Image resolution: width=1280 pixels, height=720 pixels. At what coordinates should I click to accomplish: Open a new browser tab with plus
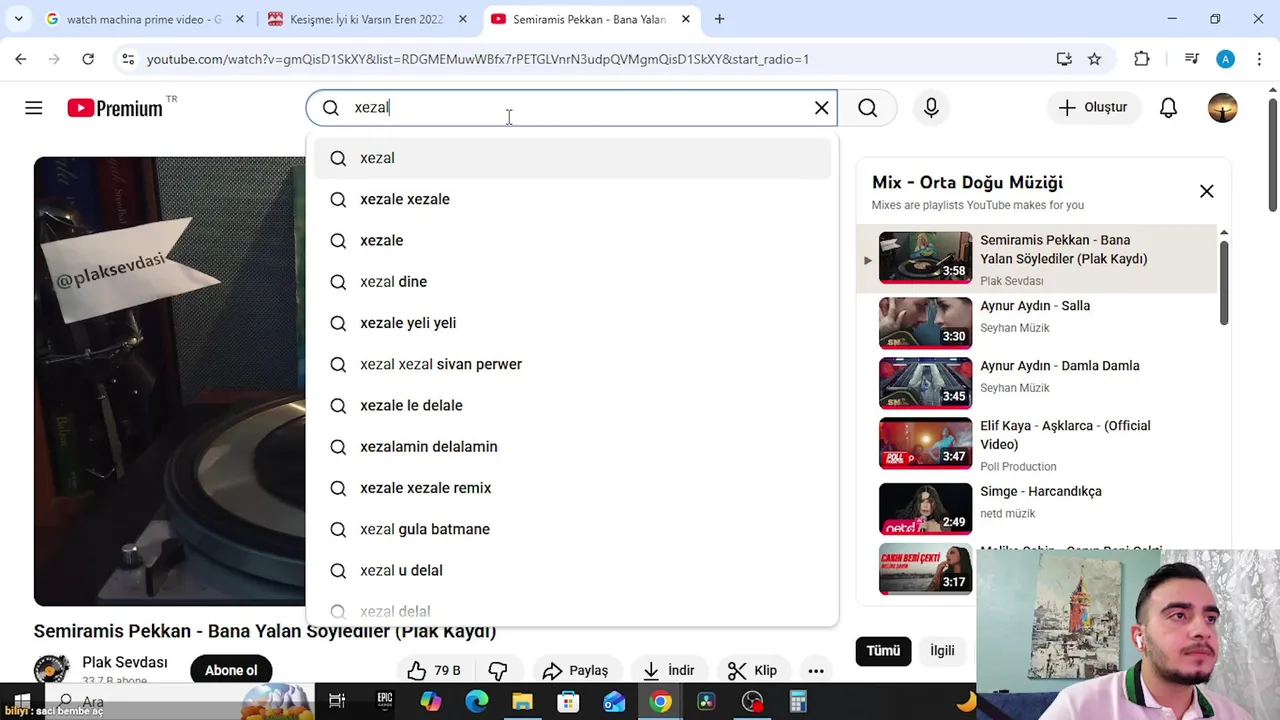point(719,19)
